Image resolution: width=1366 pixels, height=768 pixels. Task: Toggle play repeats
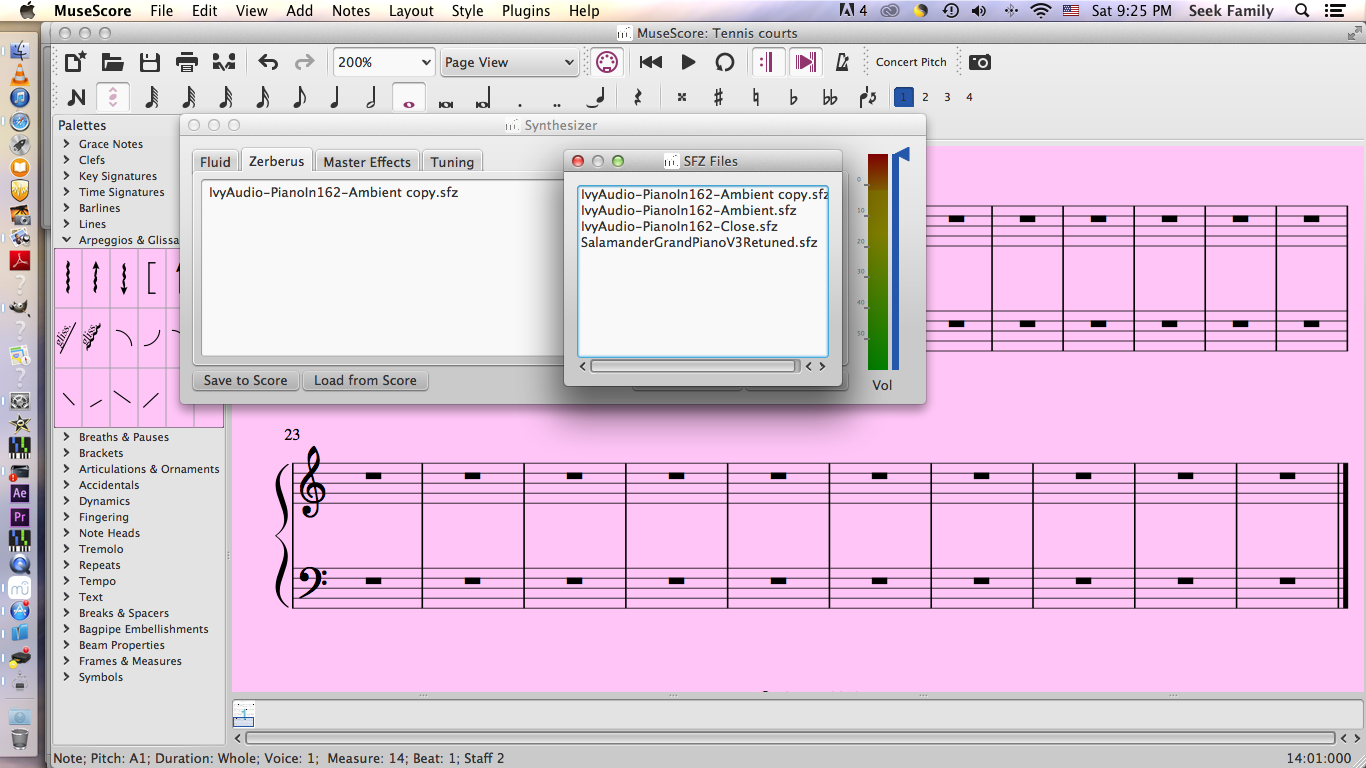pyautogui.click(x=767, y=62)
